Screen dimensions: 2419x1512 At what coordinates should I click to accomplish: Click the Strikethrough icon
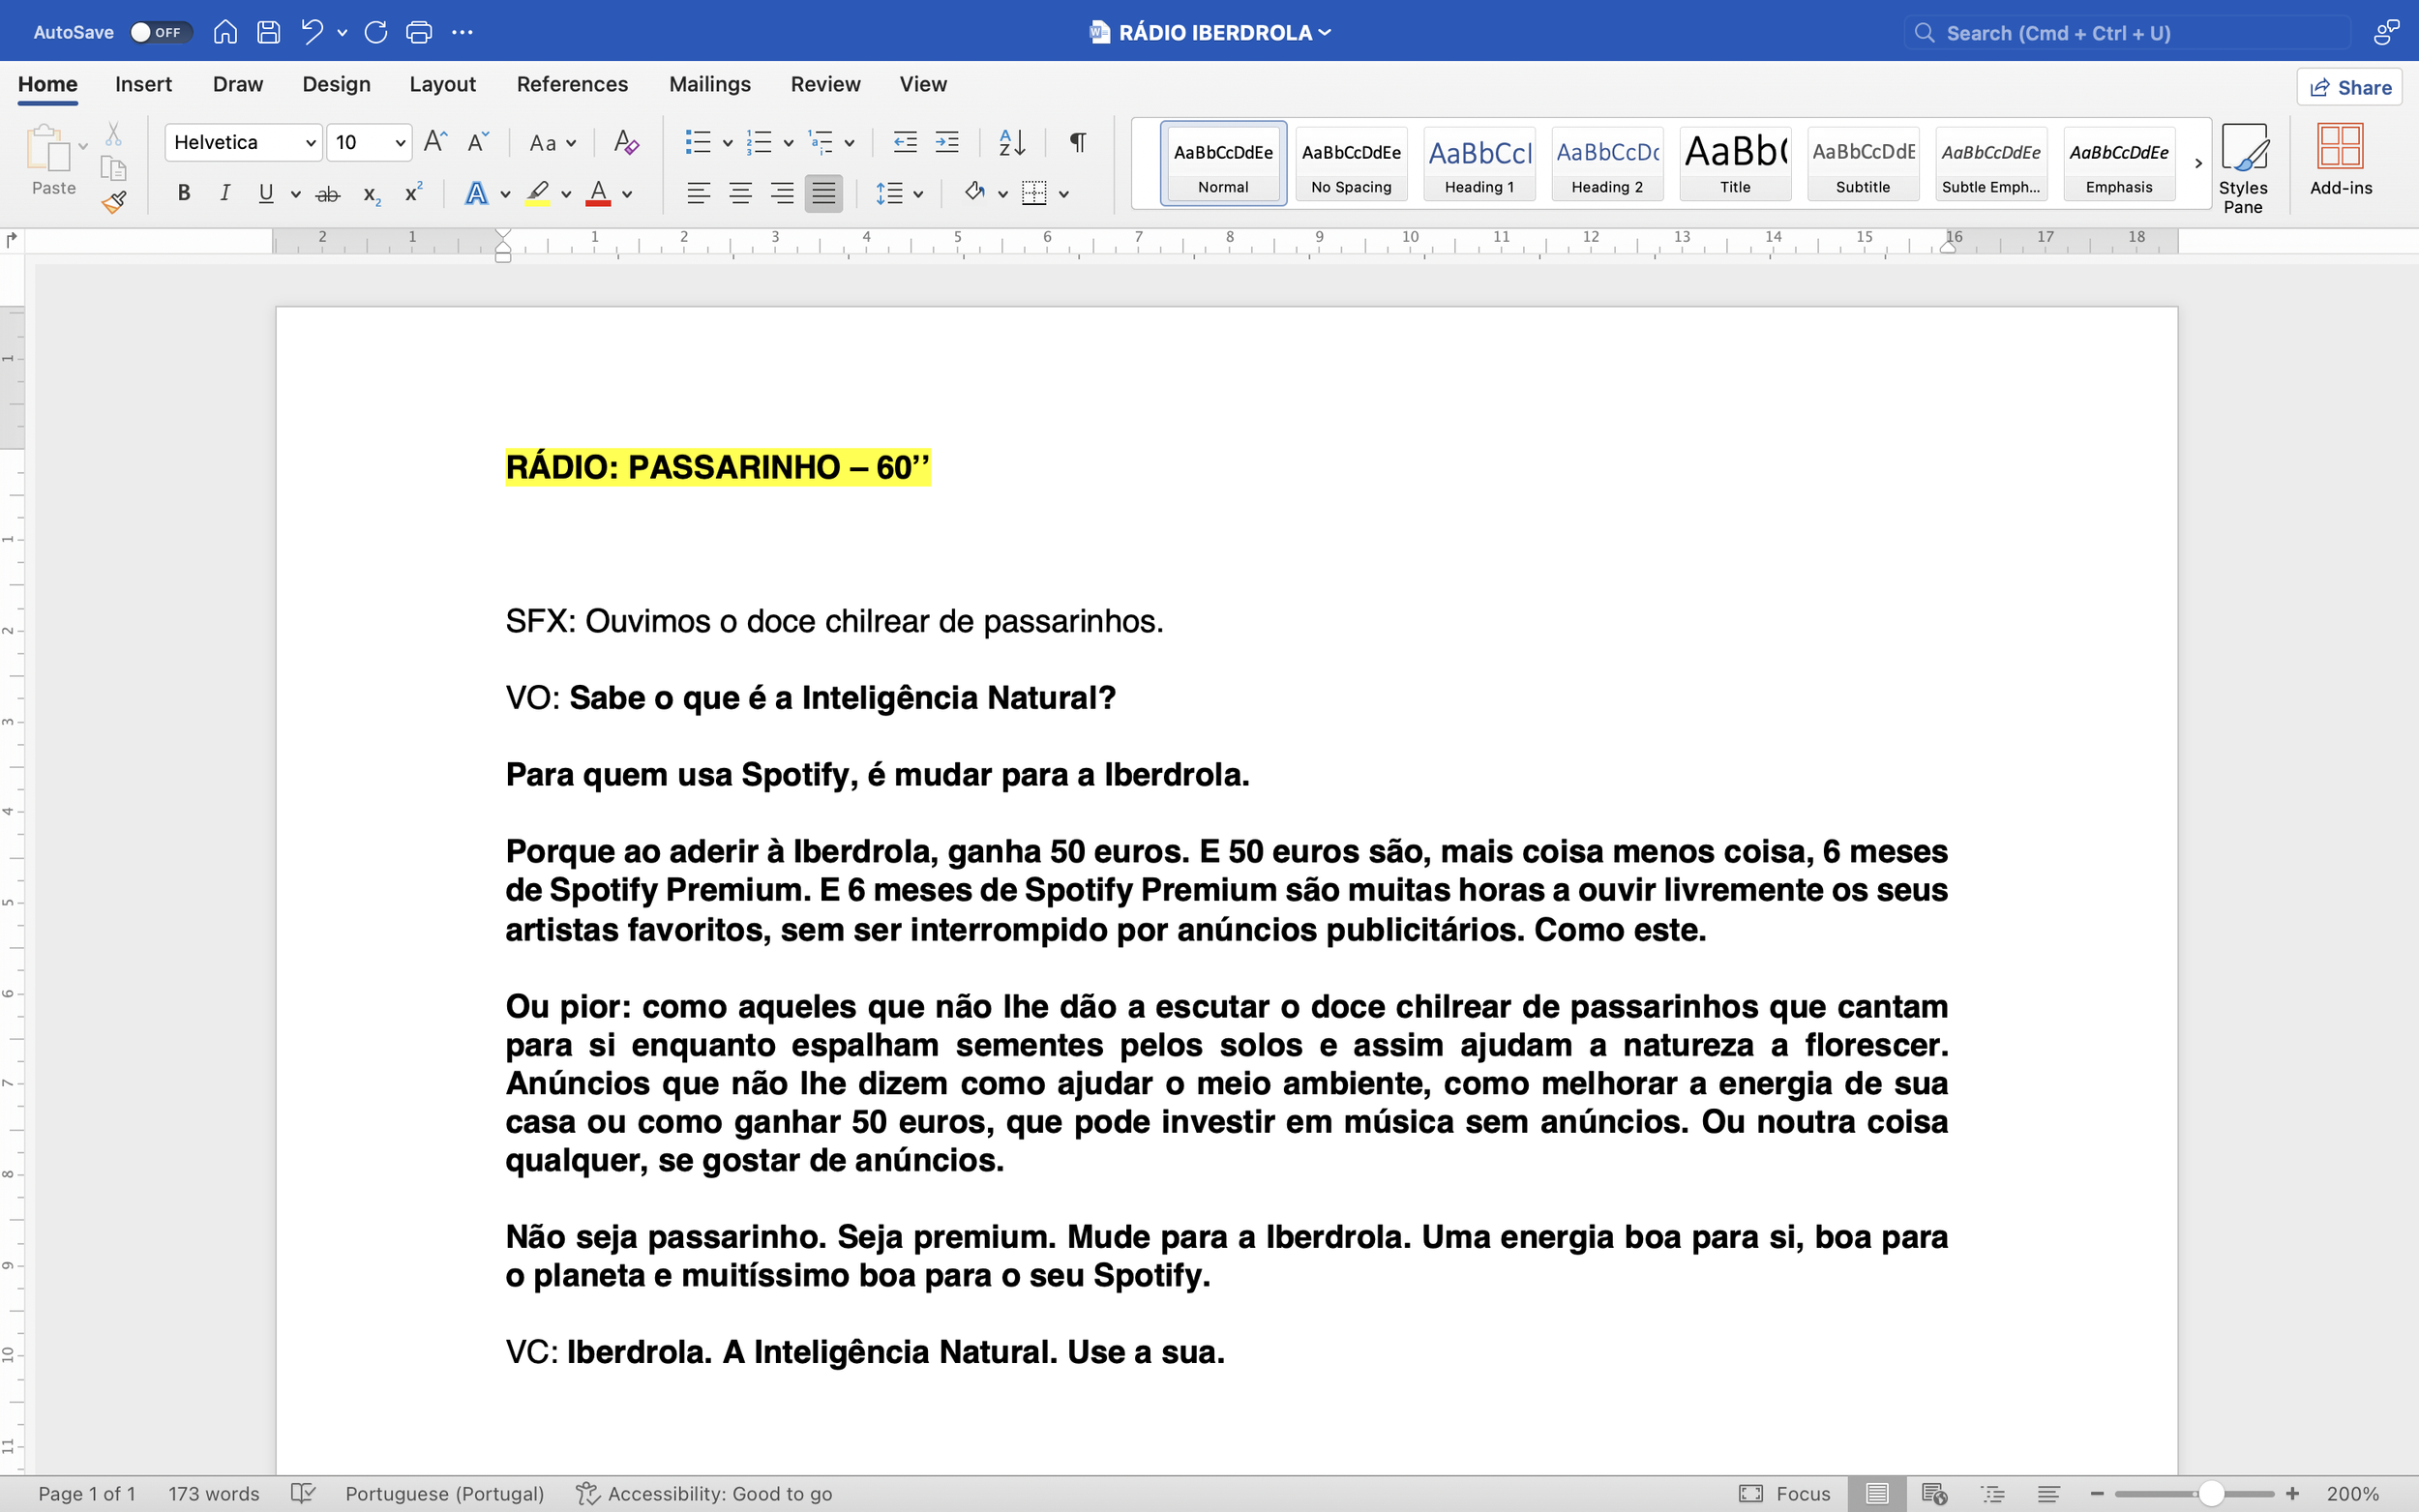tap(328, 194)
